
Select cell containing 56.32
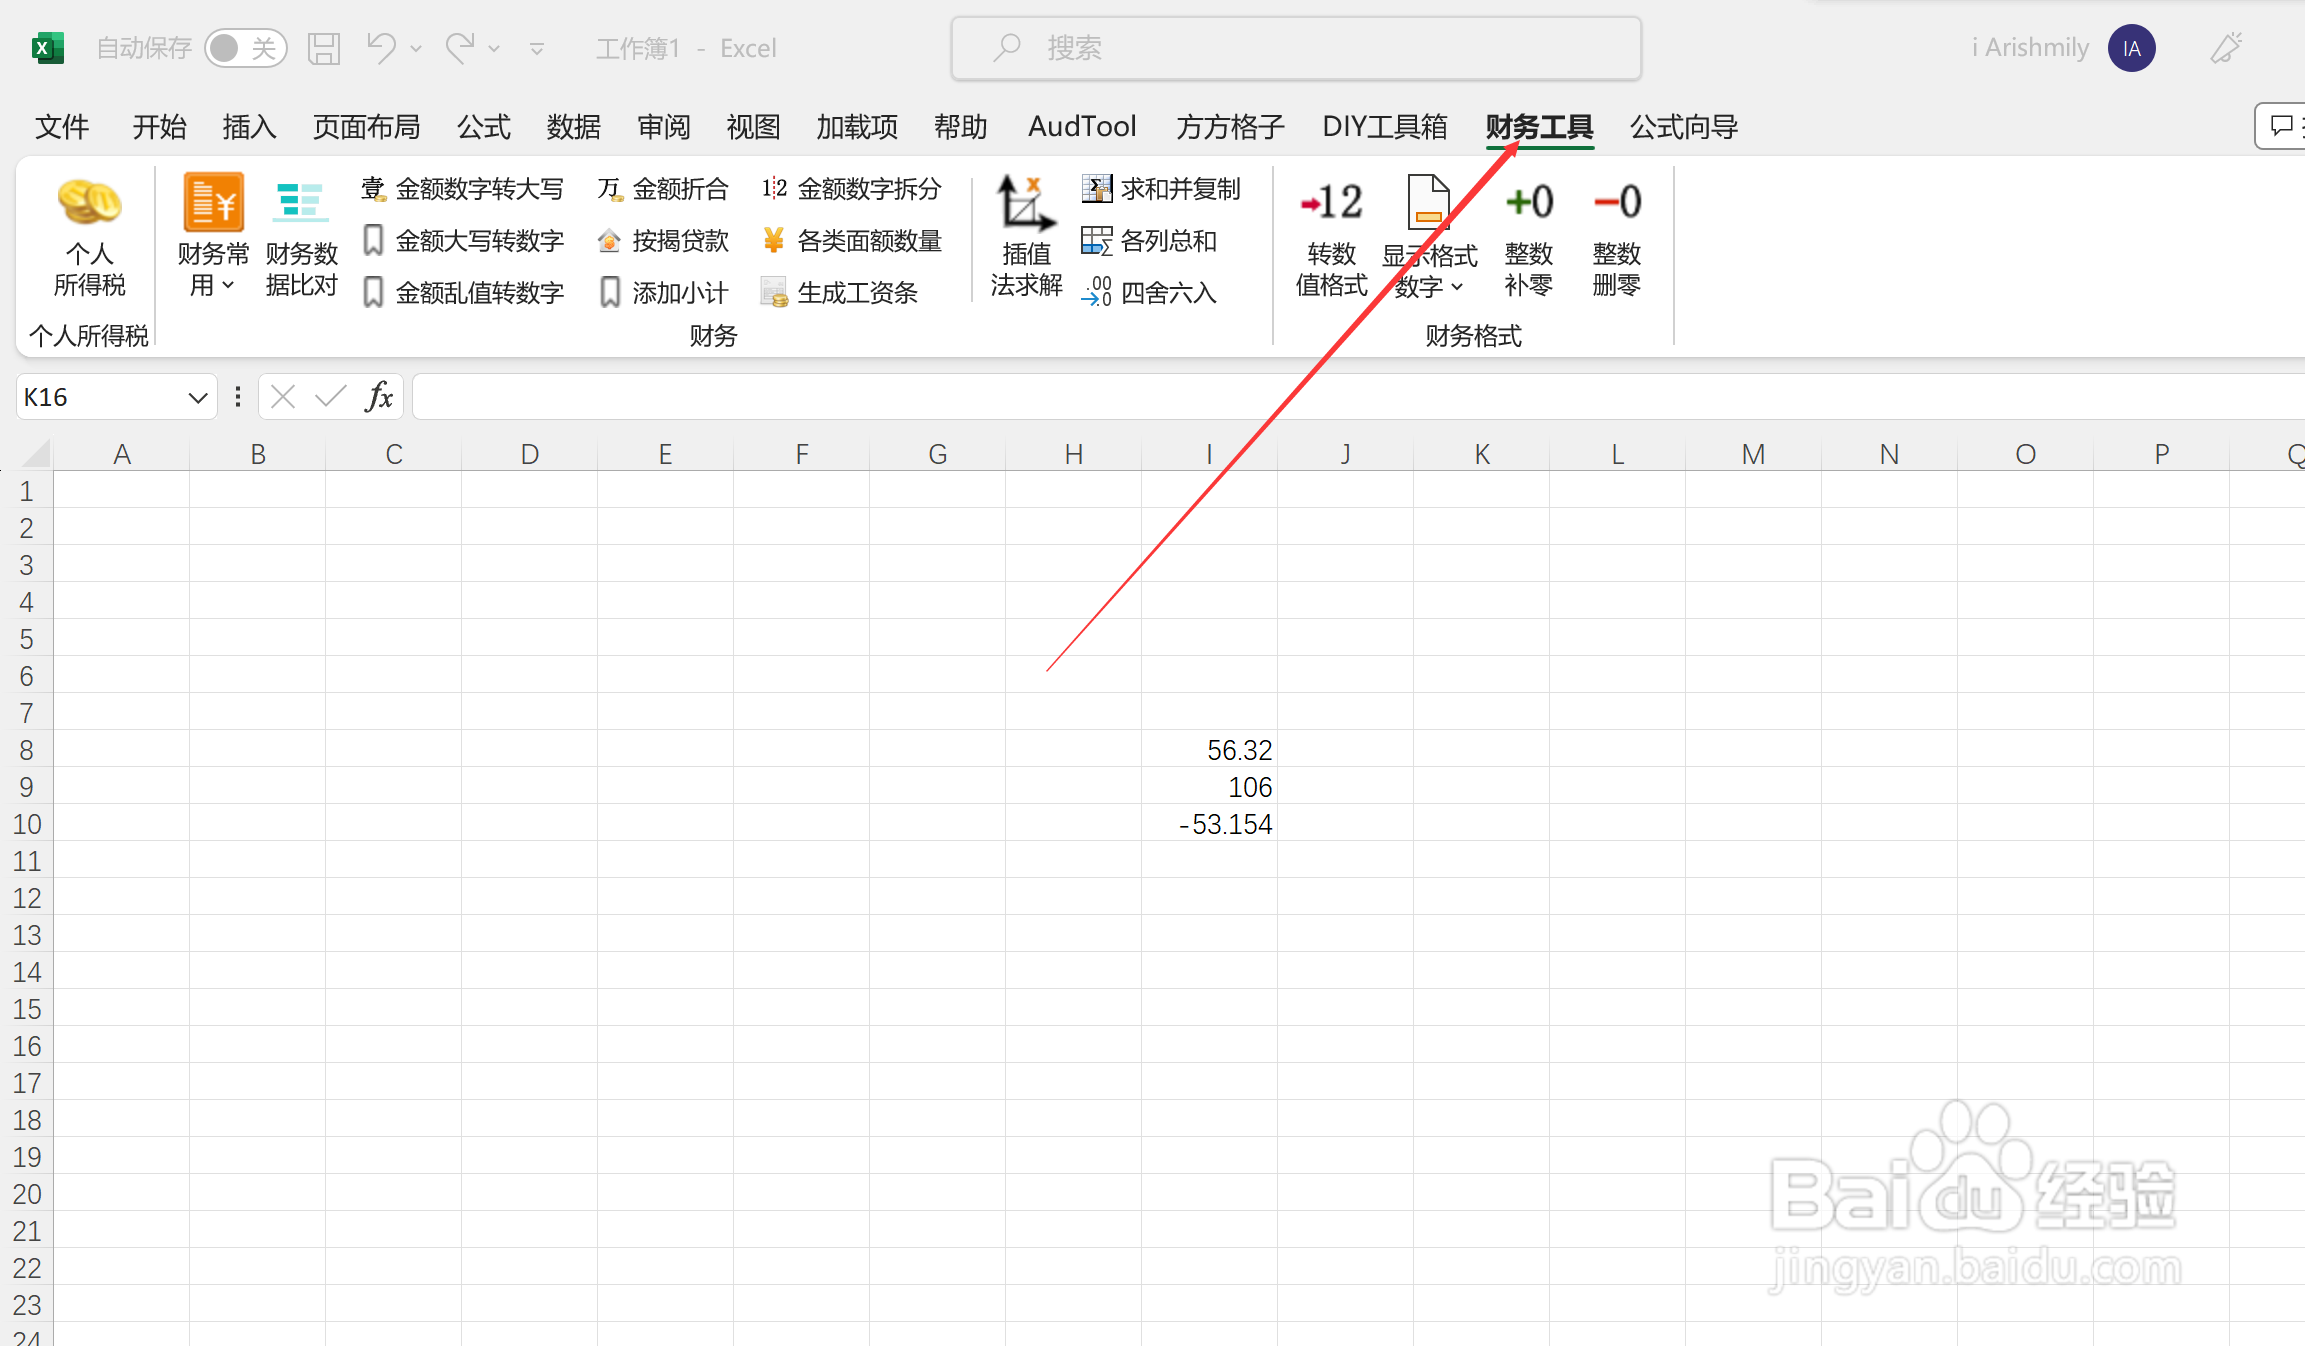[1209, 750]
